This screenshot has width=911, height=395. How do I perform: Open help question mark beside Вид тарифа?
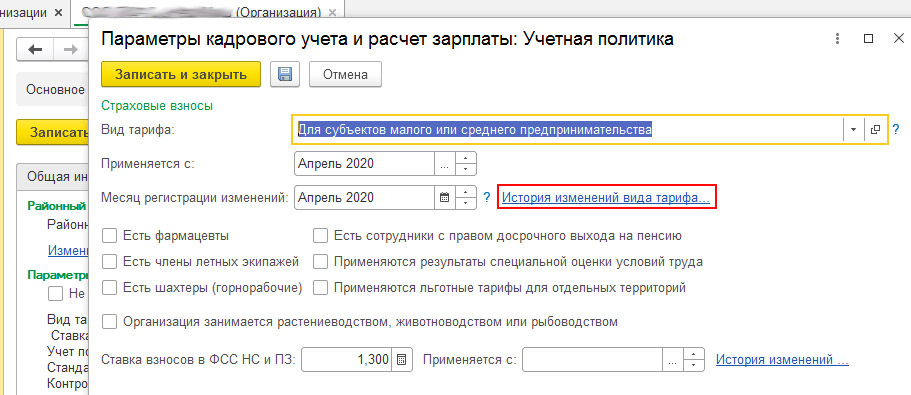896,130
